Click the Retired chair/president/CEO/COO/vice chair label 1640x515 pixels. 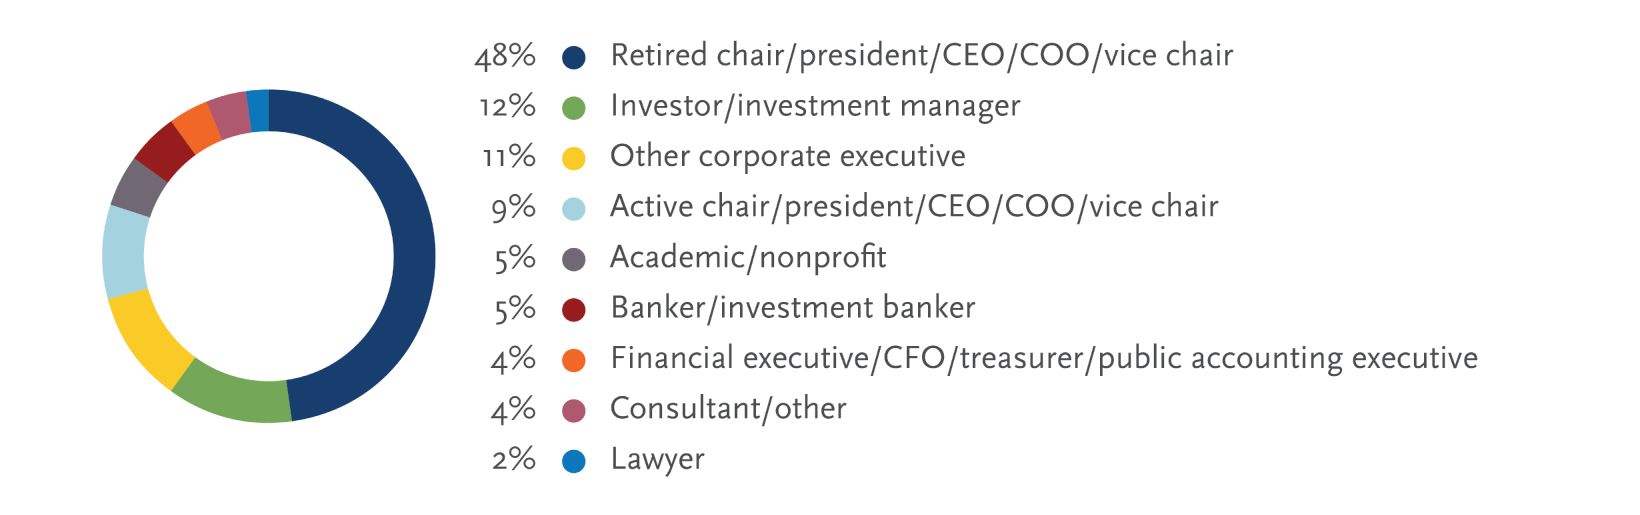click(921, 56)
